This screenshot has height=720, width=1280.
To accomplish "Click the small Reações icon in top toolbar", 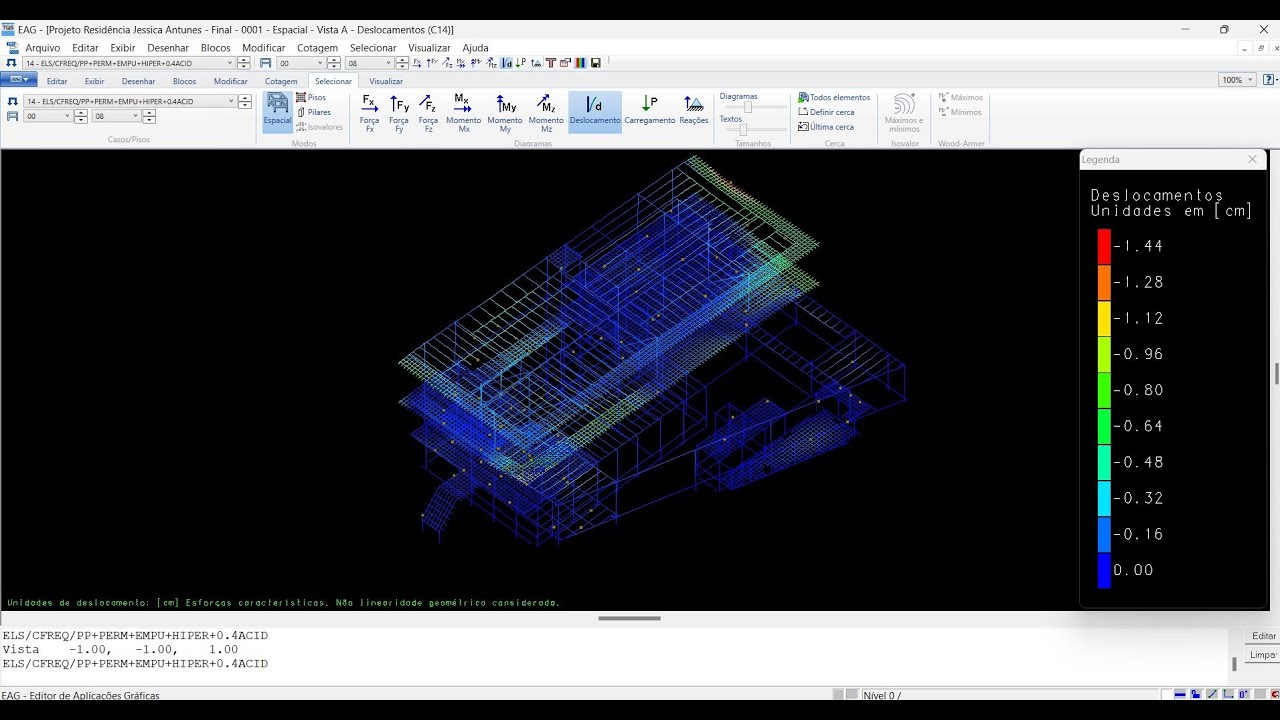I will point(536,63).
